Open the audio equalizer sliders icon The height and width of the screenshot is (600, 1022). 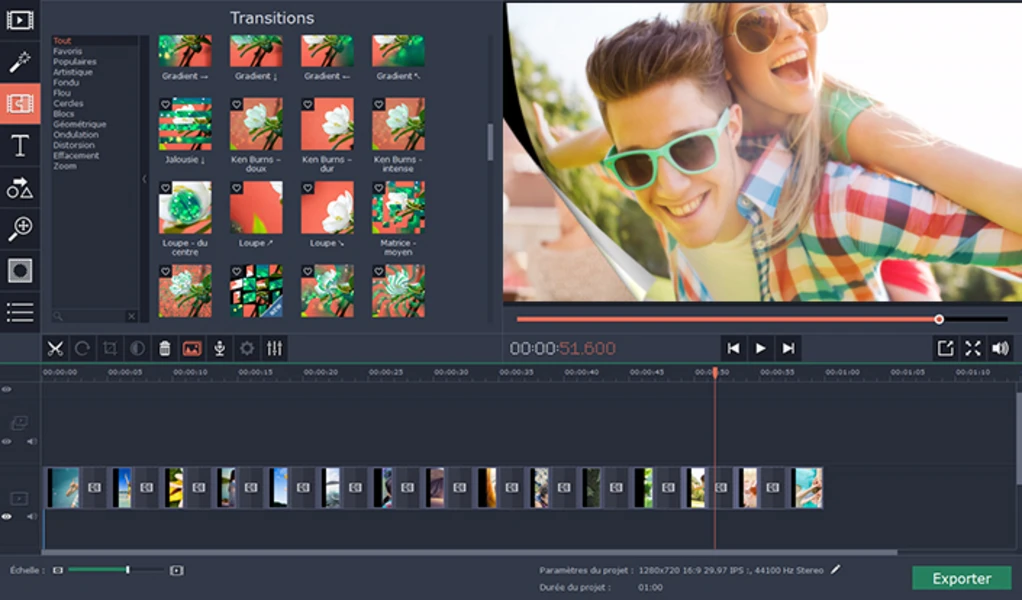coord(274,348)
